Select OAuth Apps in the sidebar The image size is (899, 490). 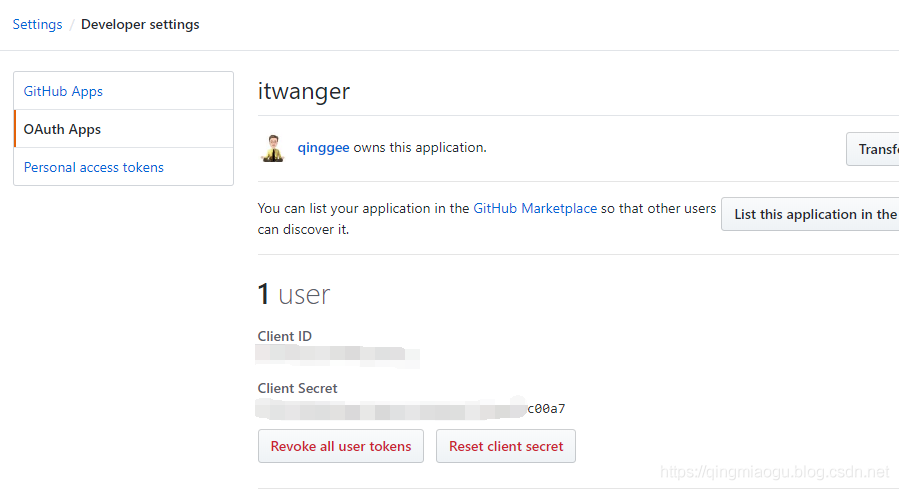(x=123, y=129)
